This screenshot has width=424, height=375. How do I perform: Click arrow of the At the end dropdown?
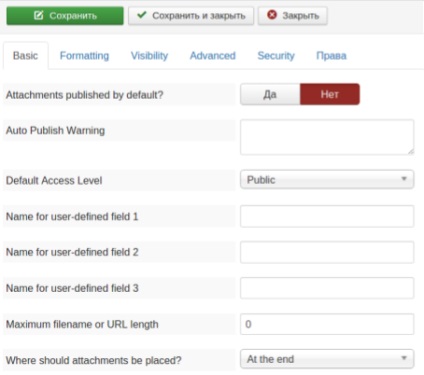tap(404, 358)
